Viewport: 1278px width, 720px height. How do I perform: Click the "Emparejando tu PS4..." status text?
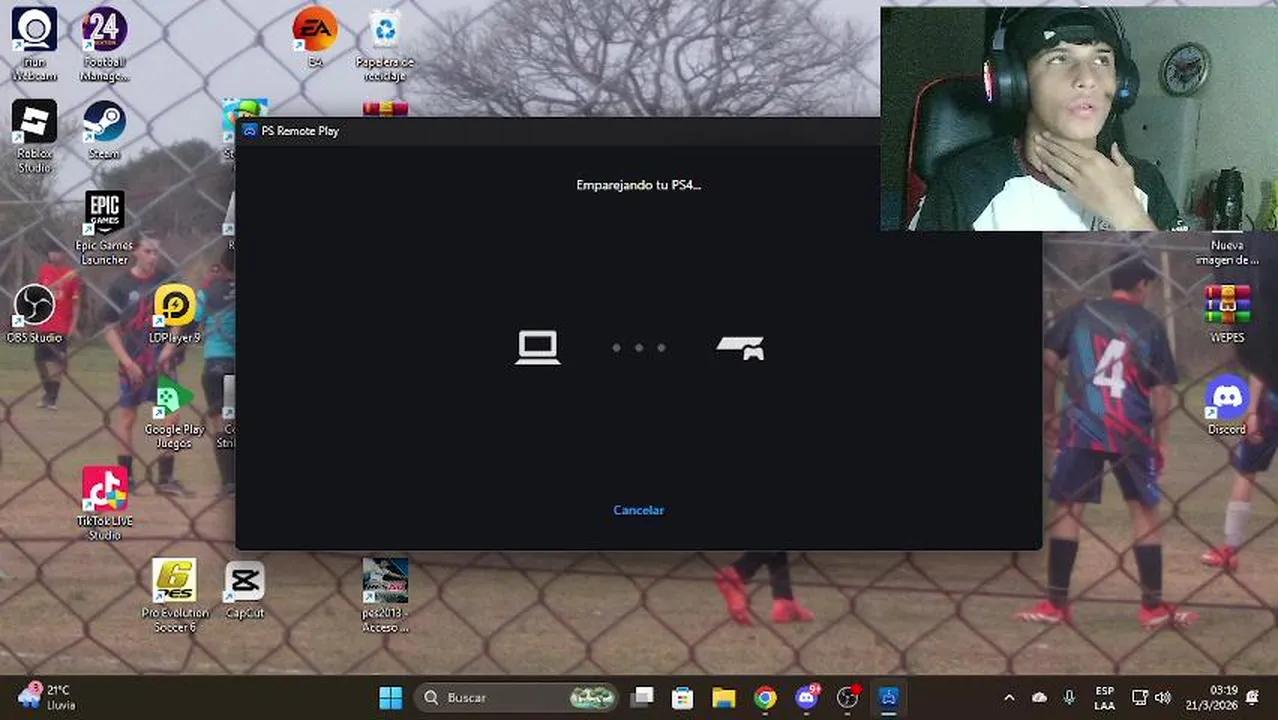tap(638, 185)
